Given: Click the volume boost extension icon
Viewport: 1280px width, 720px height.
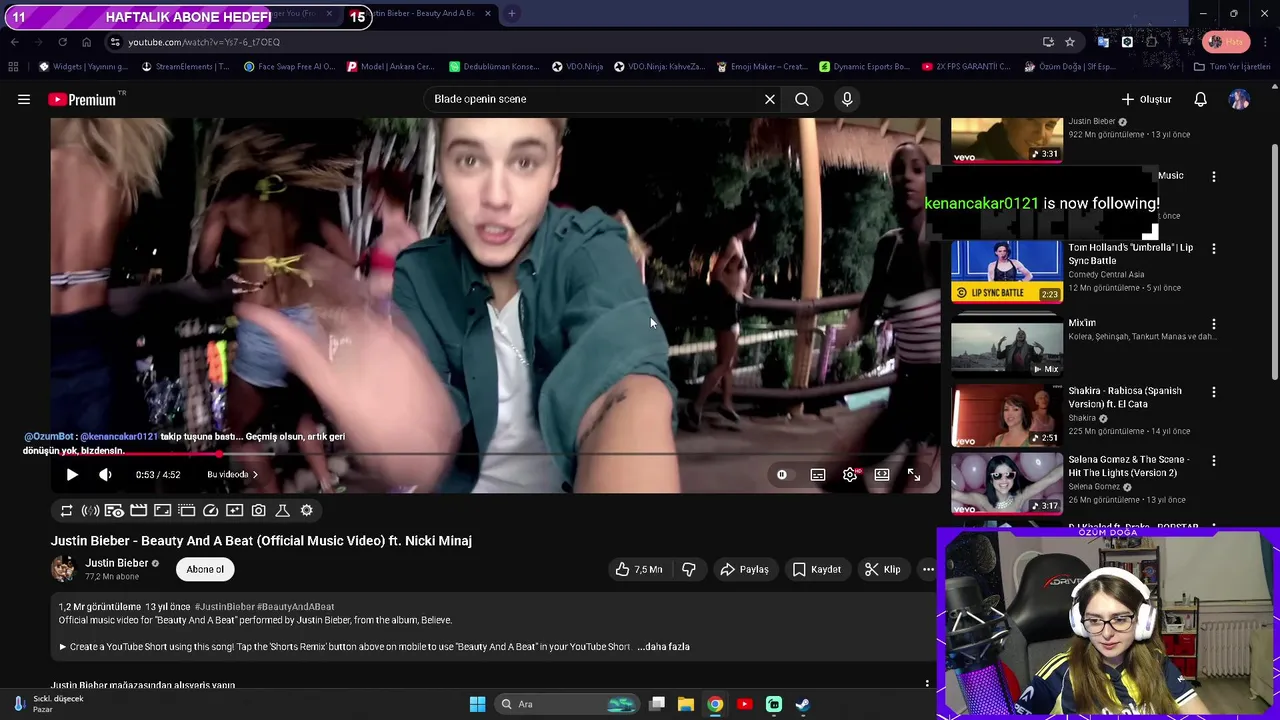Looking at the screenshot, I should [x=90, y=511].
